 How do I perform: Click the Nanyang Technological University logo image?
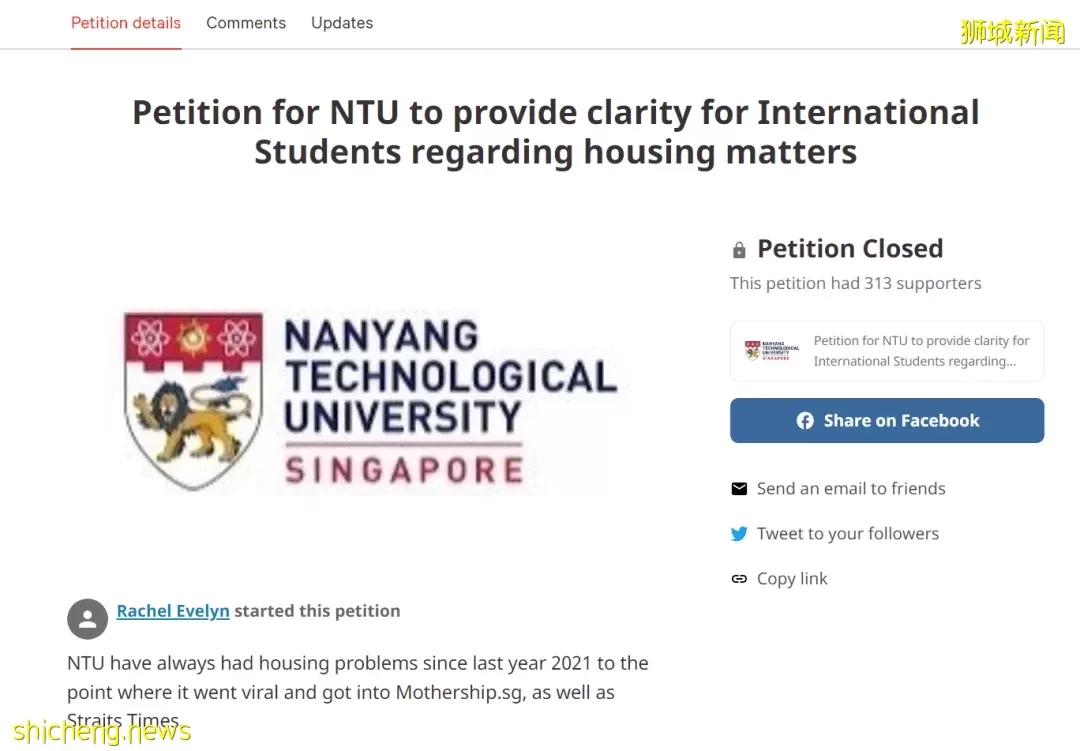pos(372,402)
